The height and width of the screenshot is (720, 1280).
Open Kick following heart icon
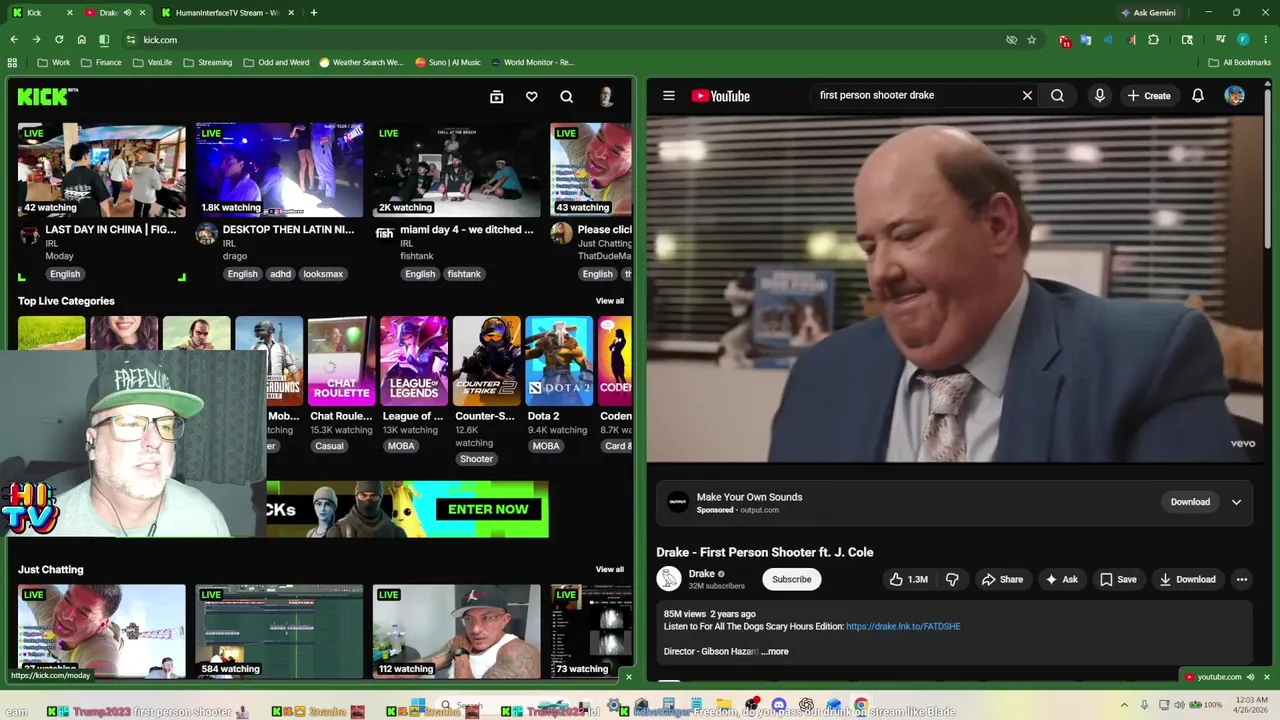(532, 96)
